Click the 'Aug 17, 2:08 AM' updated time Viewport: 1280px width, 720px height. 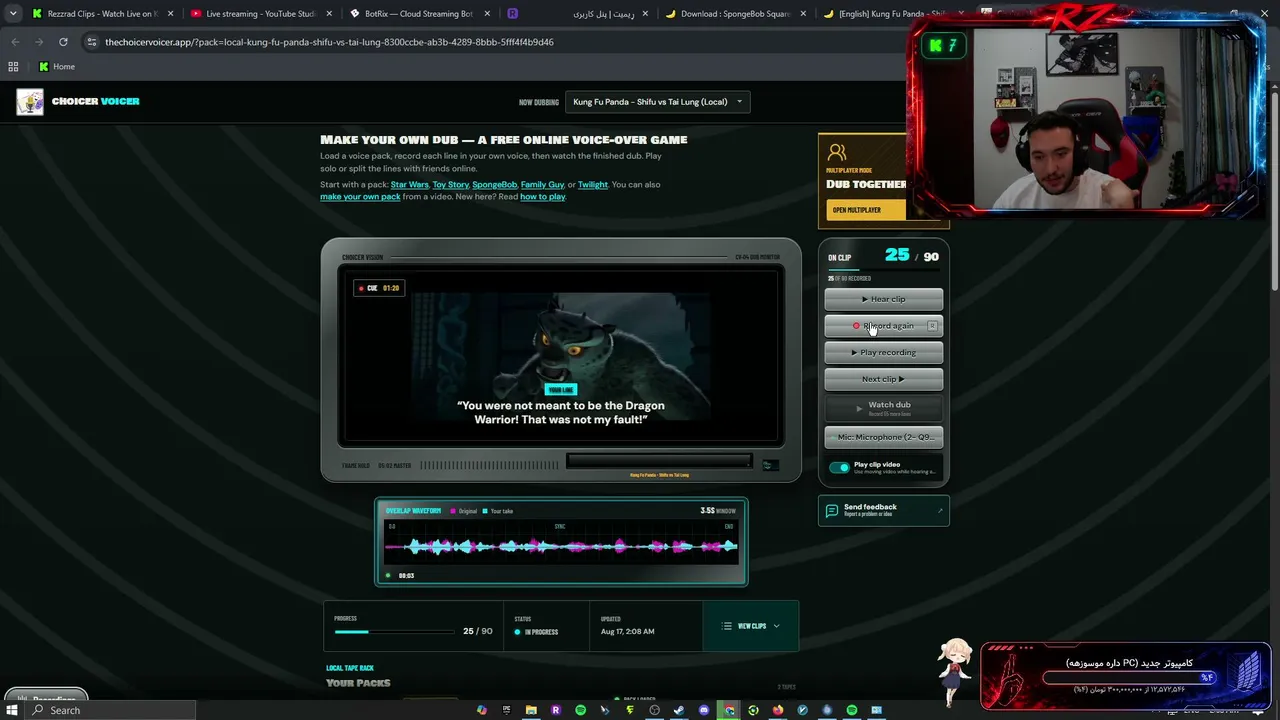point(628,632)
